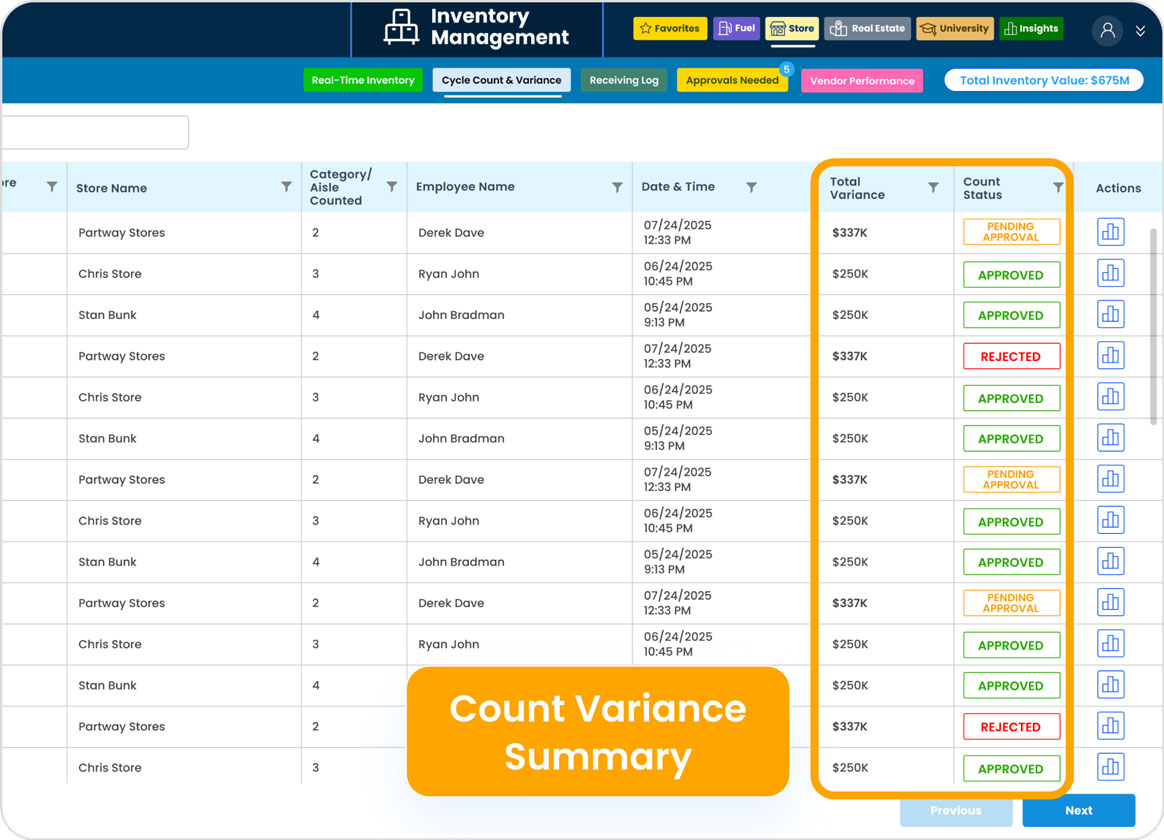
Task: Switch to the Fuel module
Action: click(736, 29)
